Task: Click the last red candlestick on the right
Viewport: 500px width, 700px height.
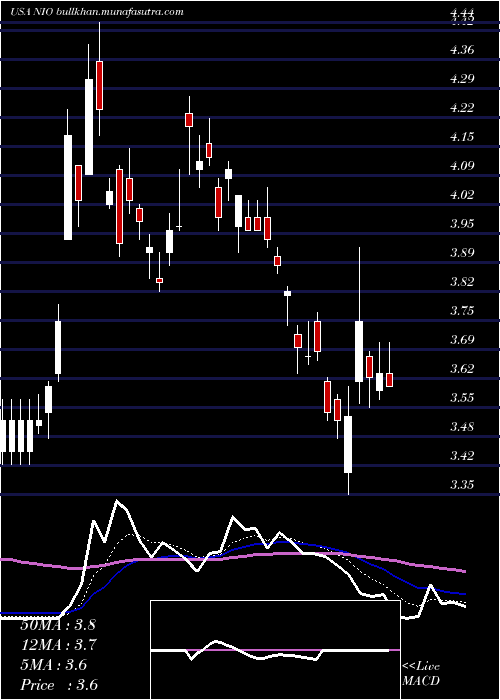Action: tap(389, 380)
